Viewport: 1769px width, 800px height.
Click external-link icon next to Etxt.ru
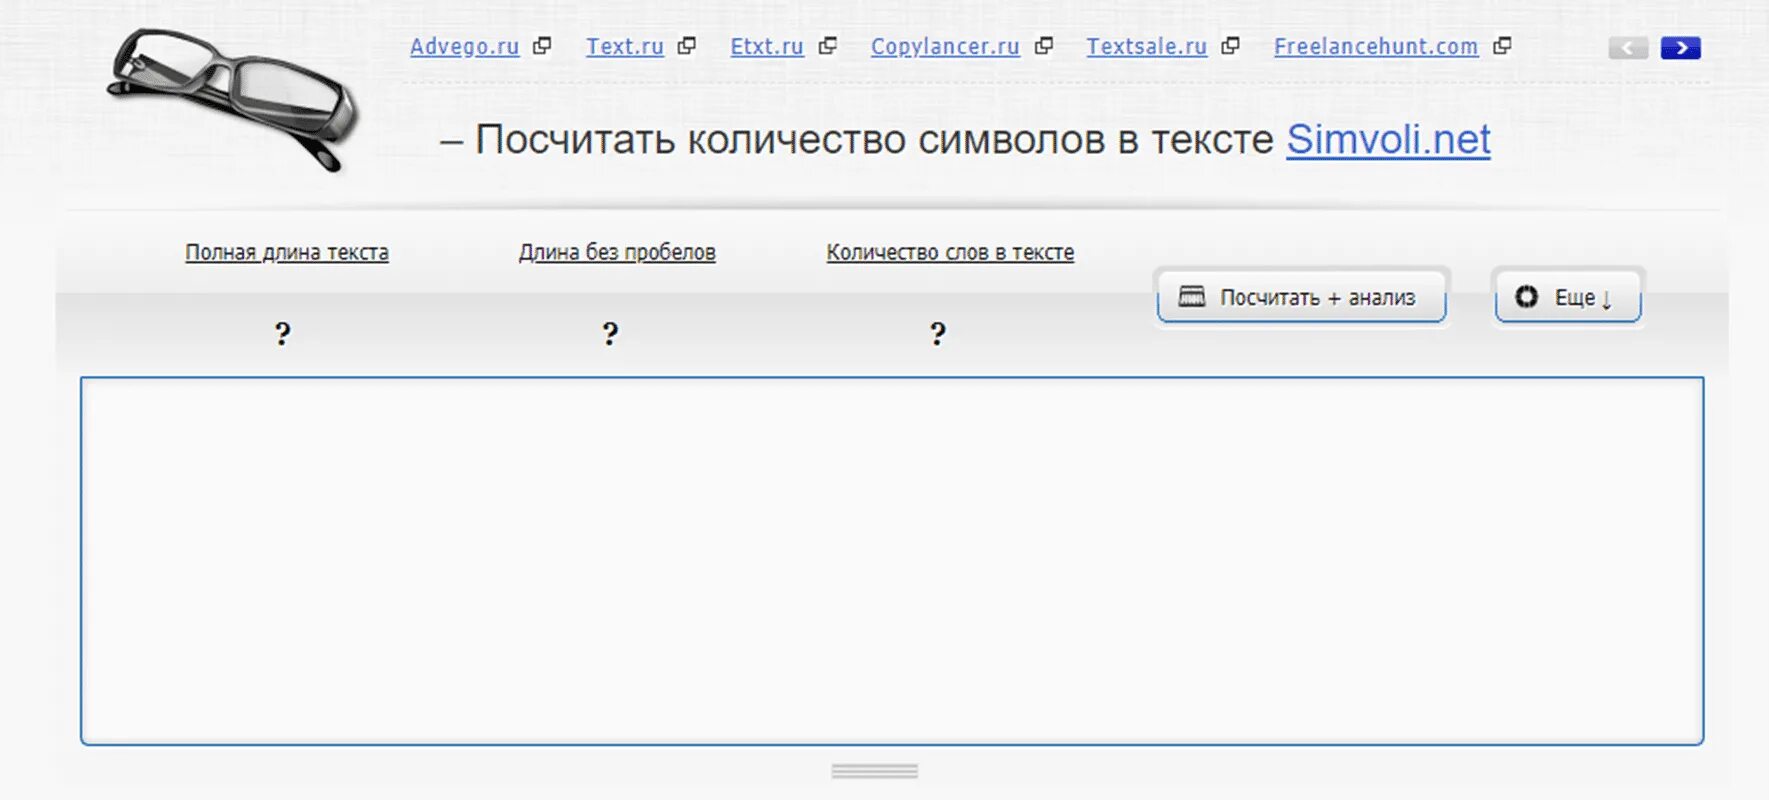827,46
